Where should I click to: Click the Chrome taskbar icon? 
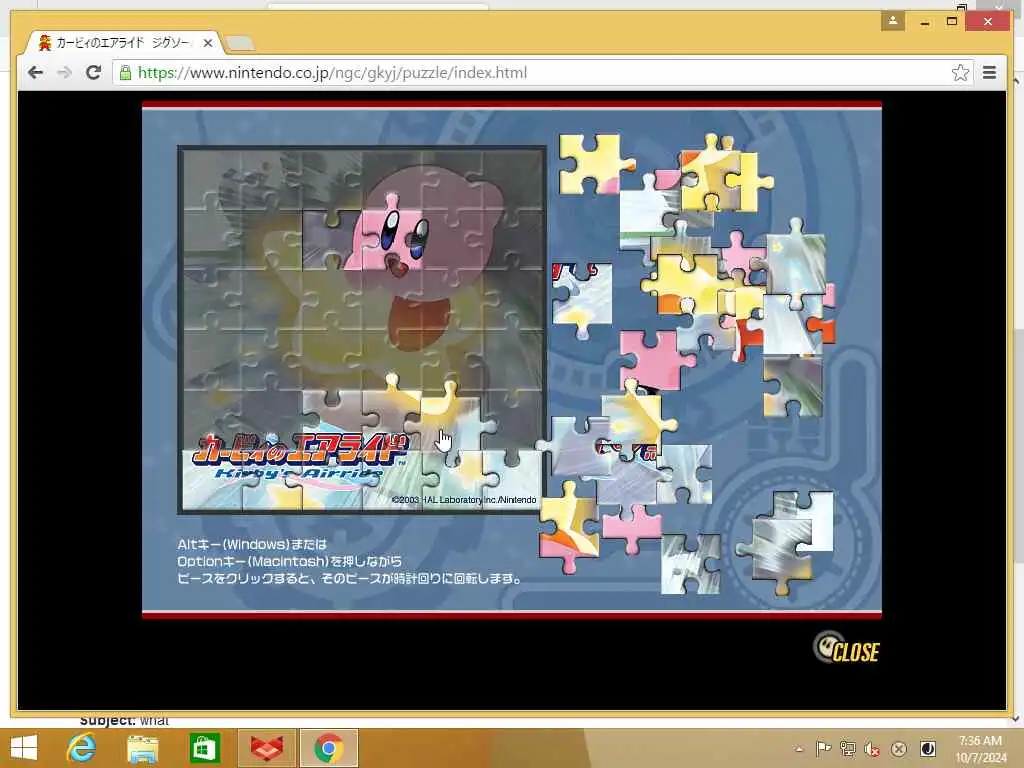[328, 748]
